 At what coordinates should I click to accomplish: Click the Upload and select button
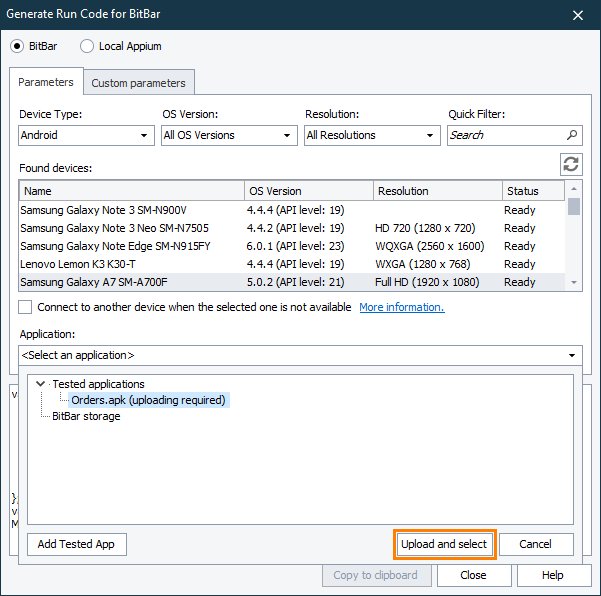tap(444, 544)
